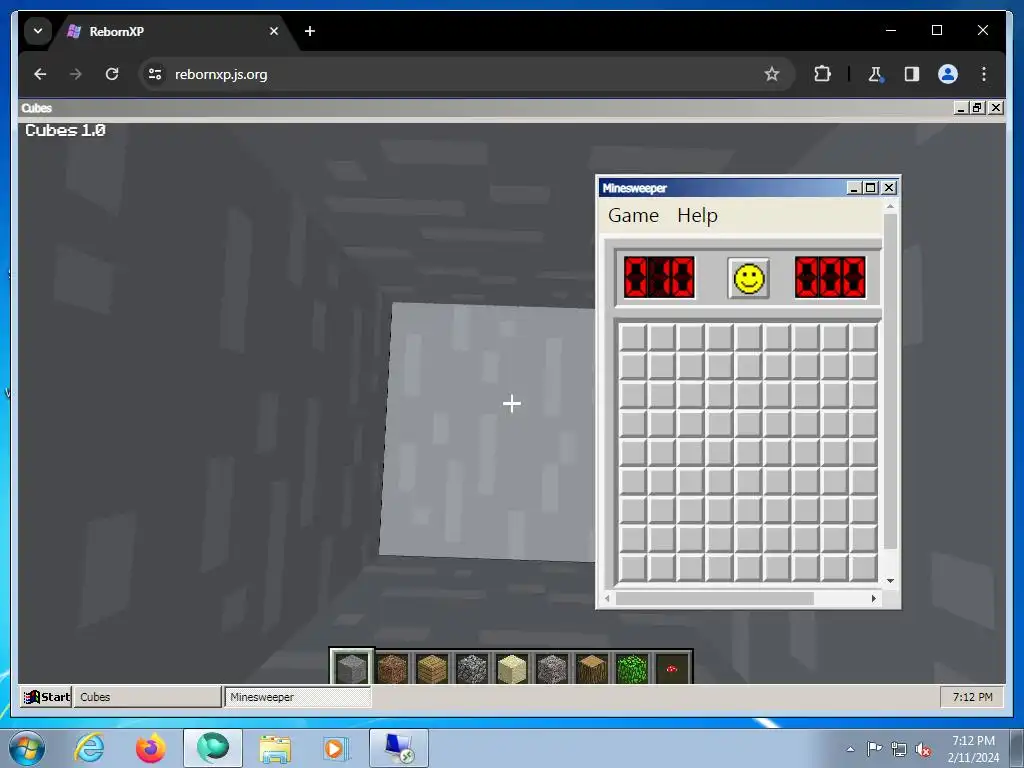Select the RebornXP browser tab
This screenshot has width=1024, height=768.
pyautogui.click(x=175, y=31)
